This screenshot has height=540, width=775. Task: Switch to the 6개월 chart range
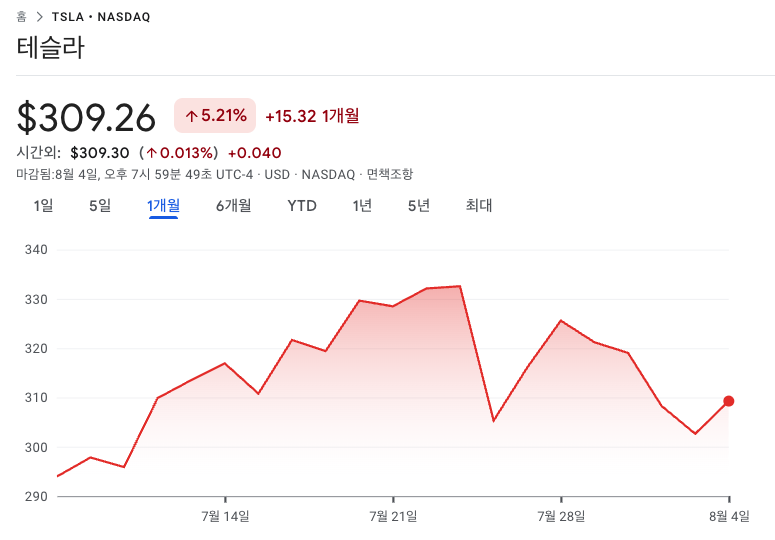[233, 206]
